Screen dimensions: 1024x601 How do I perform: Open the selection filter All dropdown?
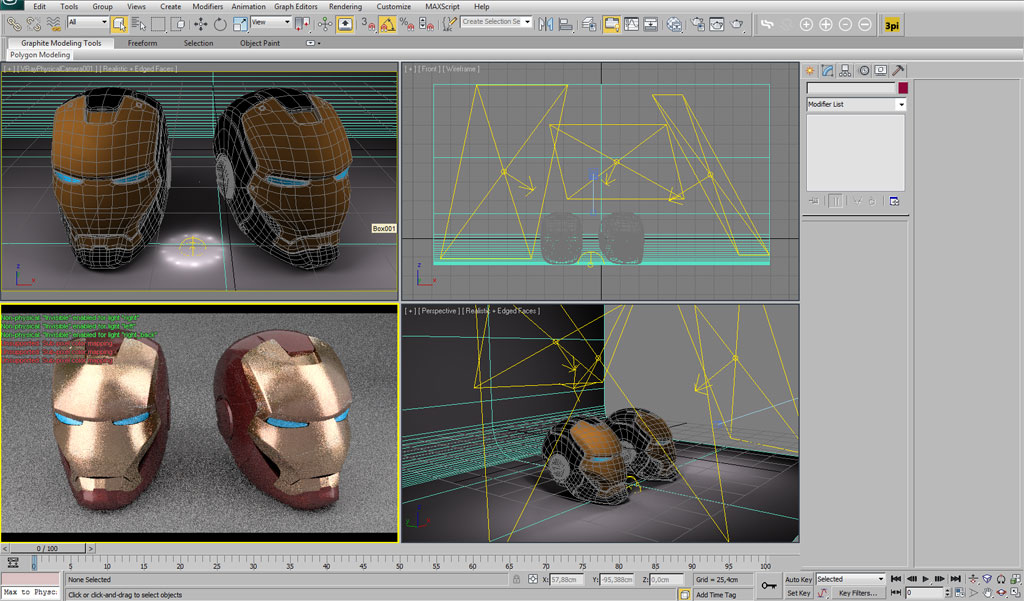[88, 22]
